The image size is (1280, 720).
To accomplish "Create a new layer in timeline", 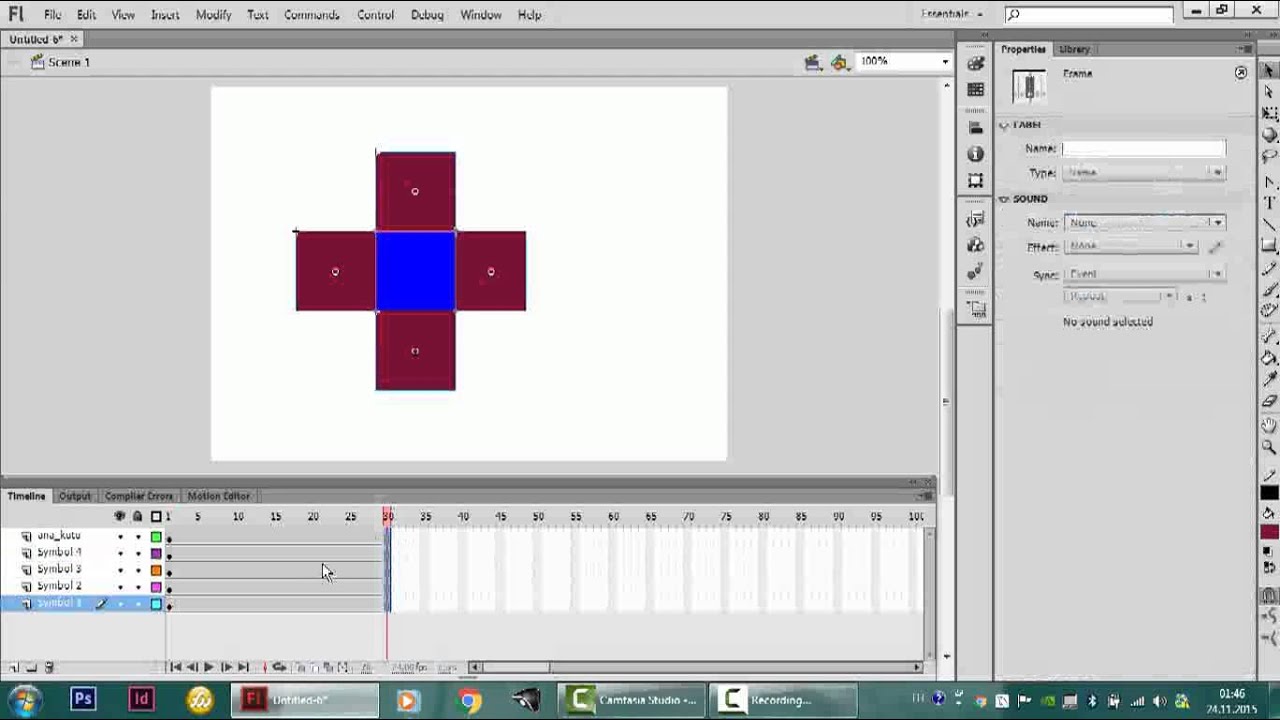I will 13,667.
